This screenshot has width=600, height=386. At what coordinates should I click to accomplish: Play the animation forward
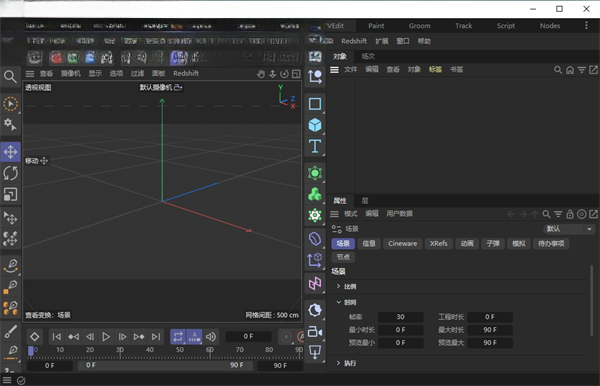point(106,337)
